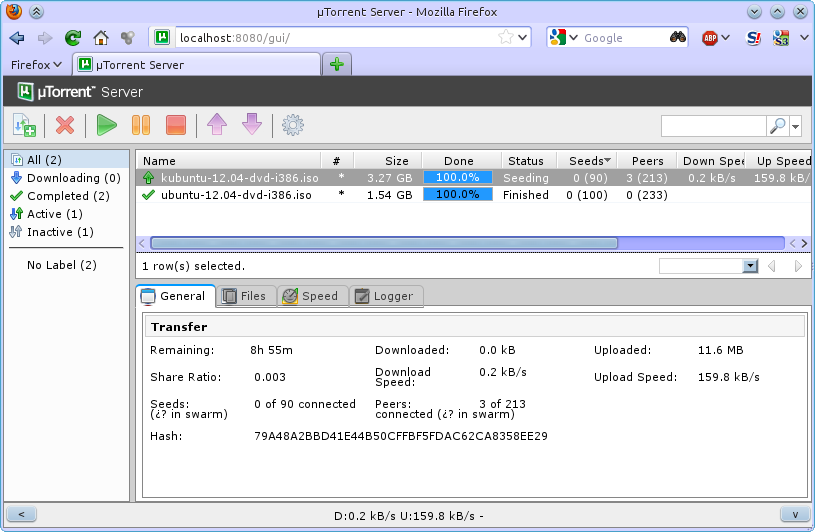The height and width of the screenshot is (532, 815).
Task: Select the kubuntu-12.04-dvd-i386.iso row
Action: (473, 178)
